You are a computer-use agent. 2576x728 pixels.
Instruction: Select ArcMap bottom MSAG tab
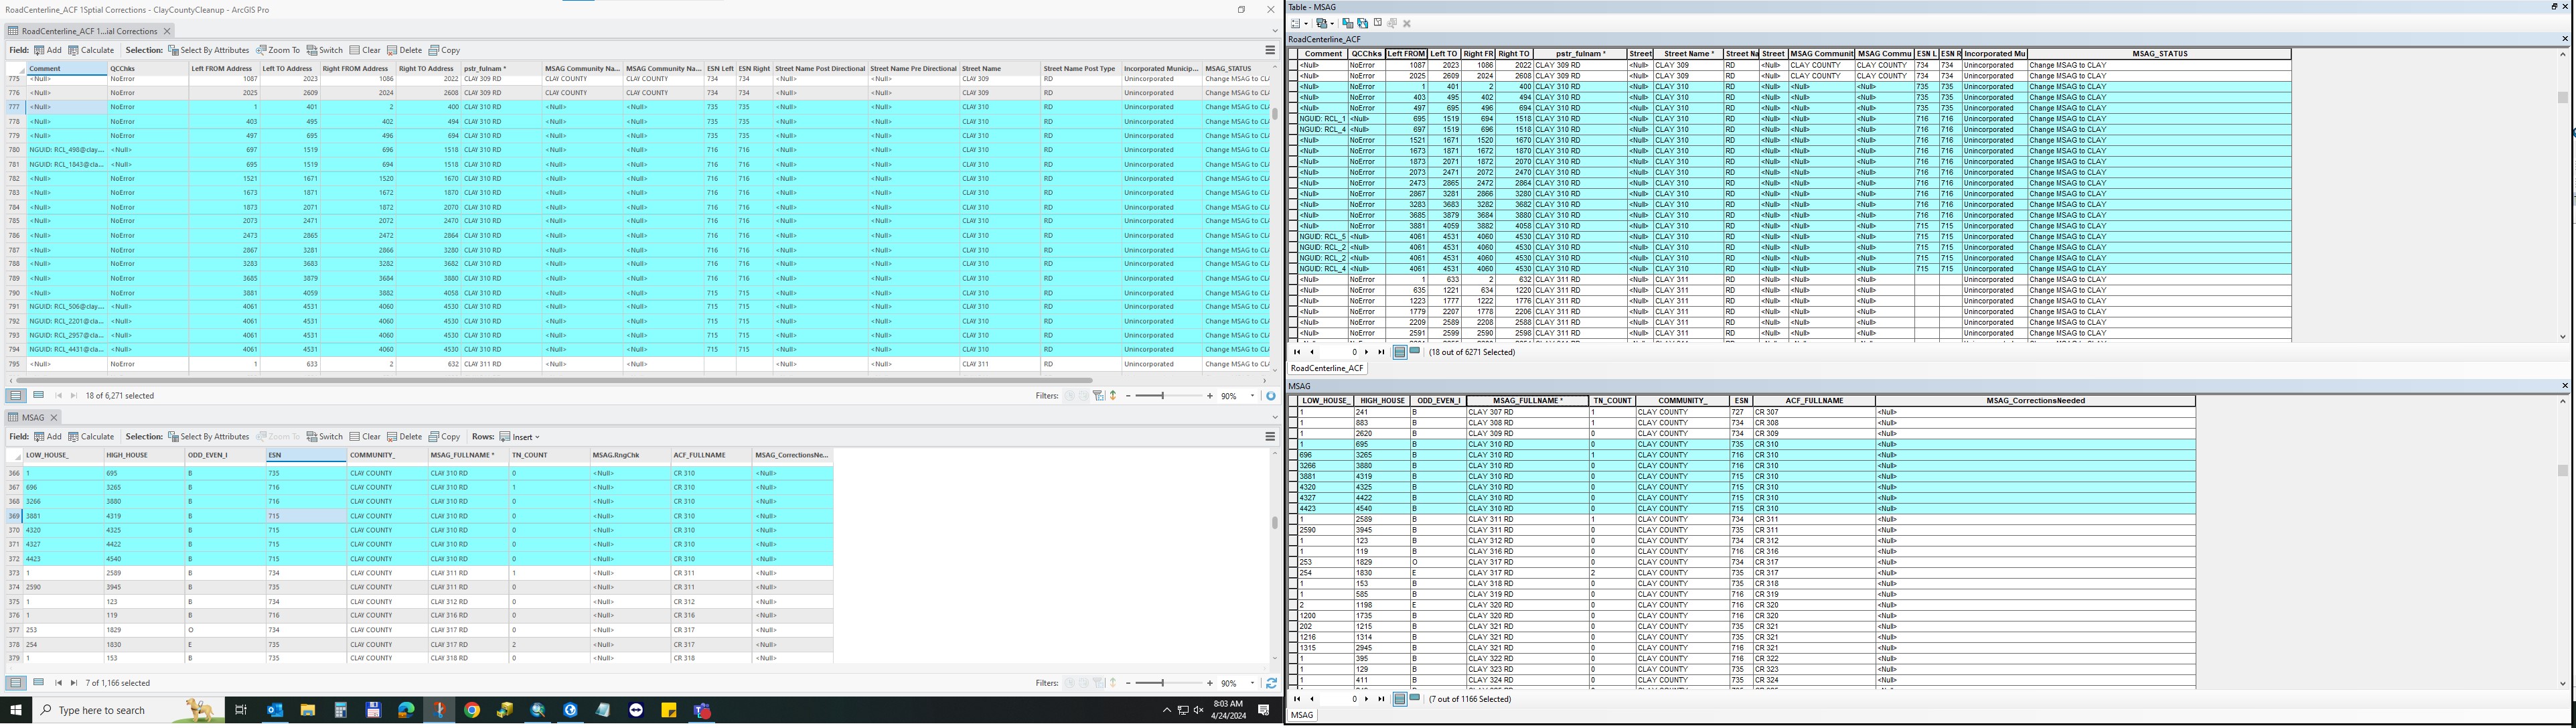[x=1302, y=715]
